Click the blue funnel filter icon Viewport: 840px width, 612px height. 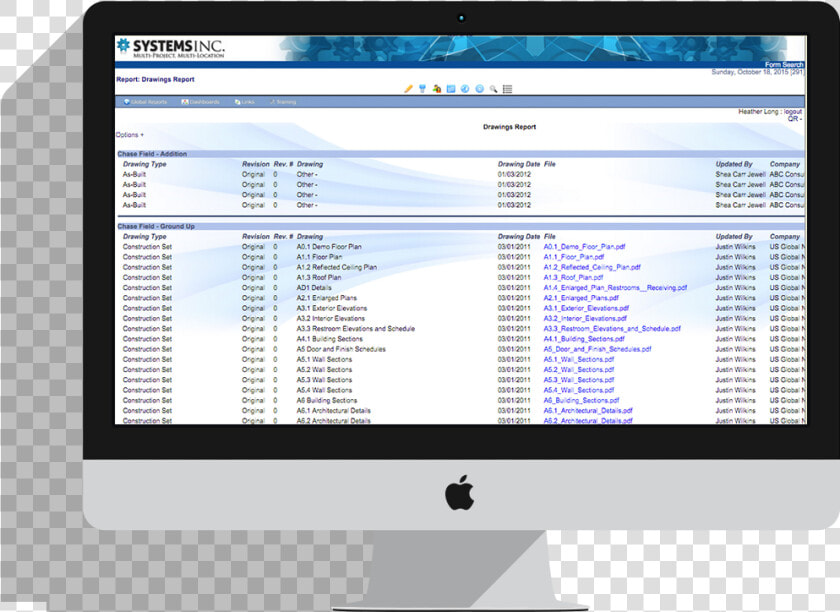coord(423,89)
